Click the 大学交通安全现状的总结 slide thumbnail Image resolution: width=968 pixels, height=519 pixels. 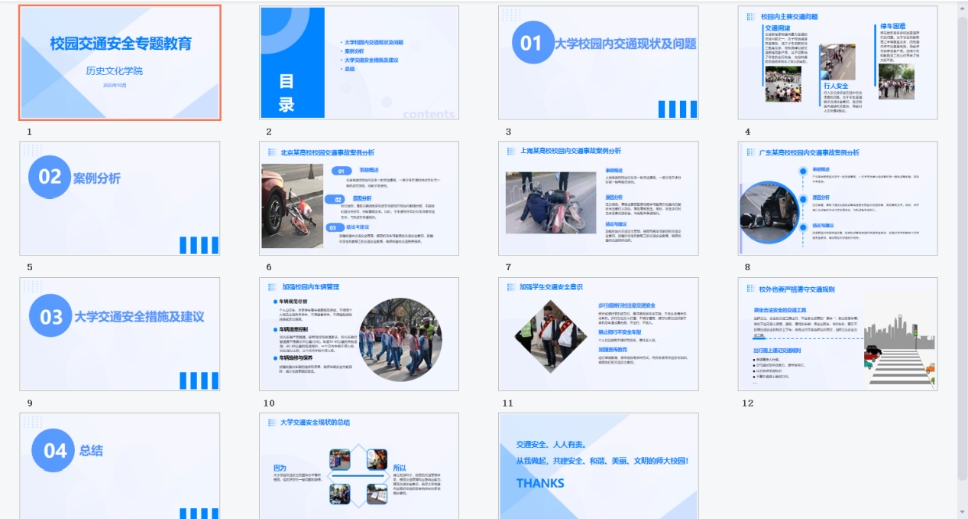point(359,465)
